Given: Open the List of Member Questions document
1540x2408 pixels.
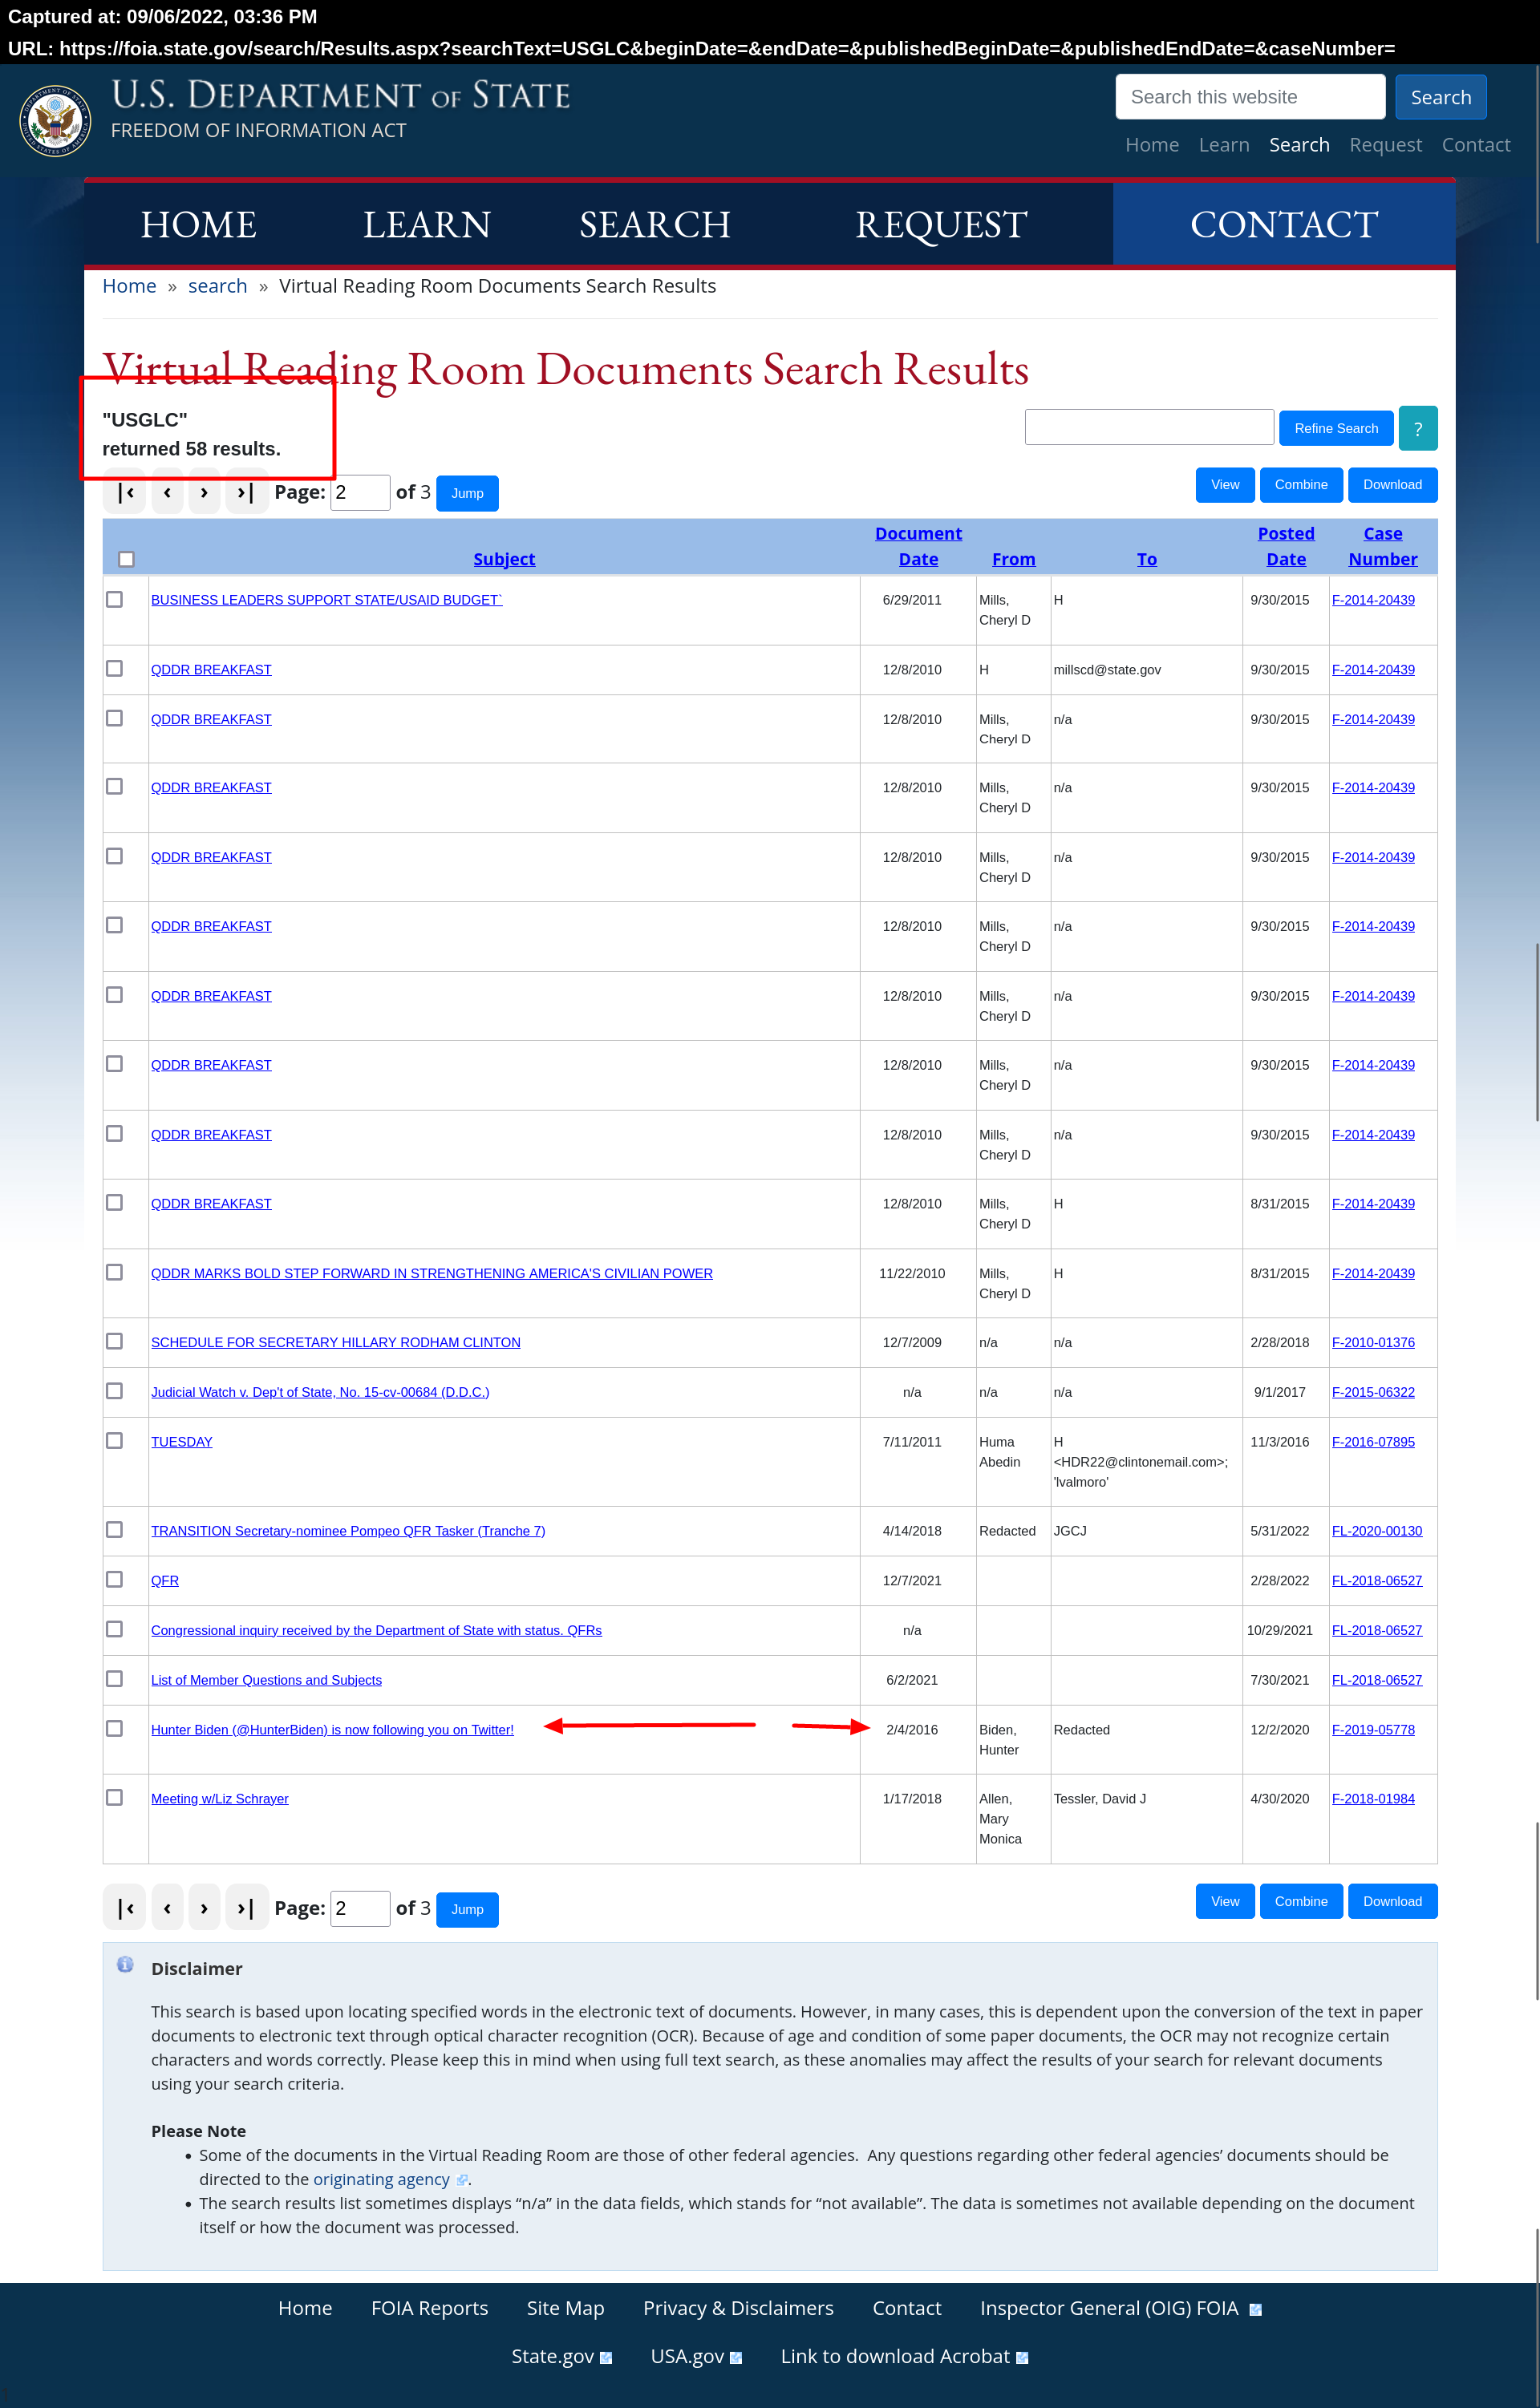Looking at the screenshot, I should click(x=266, y=1680).
